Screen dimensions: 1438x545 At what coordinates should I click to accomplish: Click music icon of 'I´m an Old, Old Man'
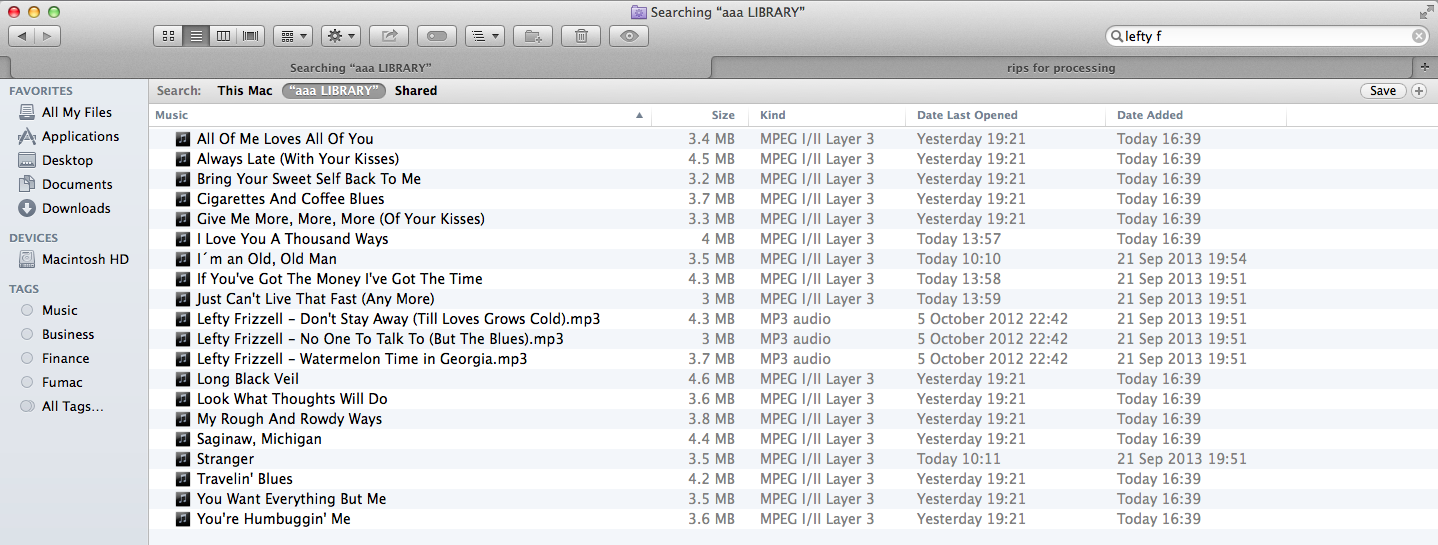pos(182,259)
